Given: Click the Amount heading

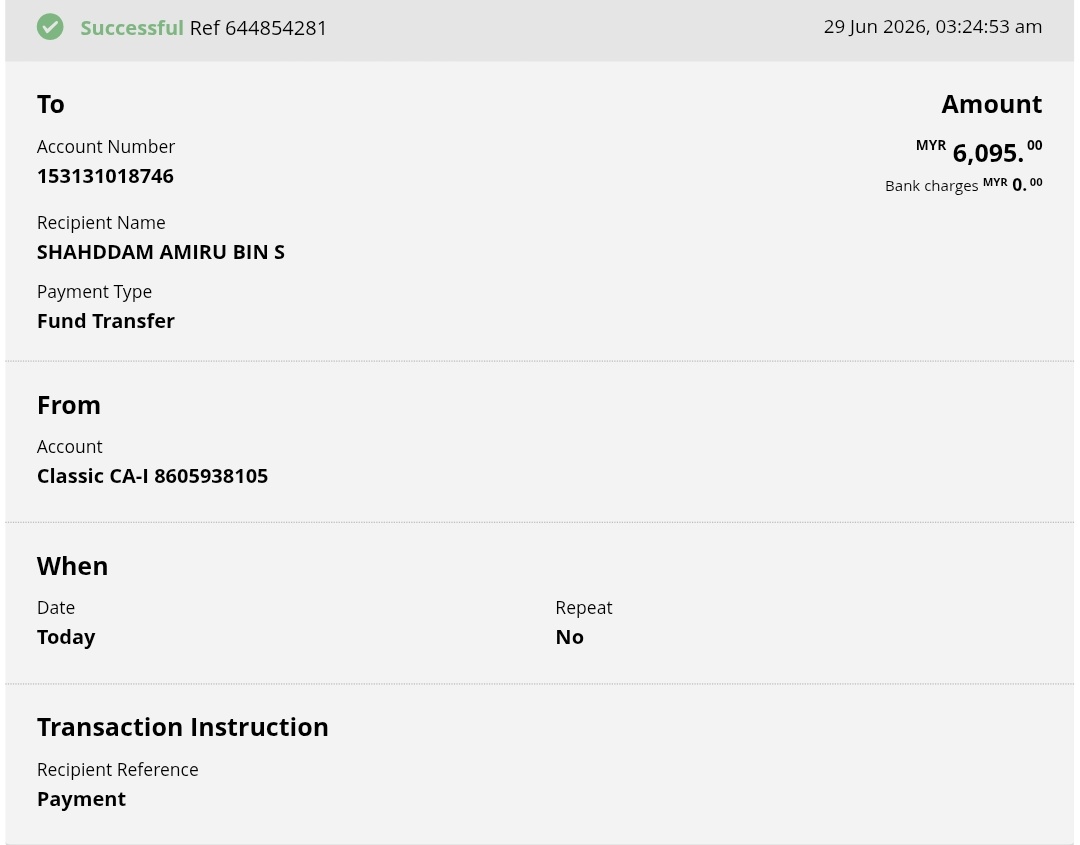Looking at the screenshot, I should (x=991, y=104).
